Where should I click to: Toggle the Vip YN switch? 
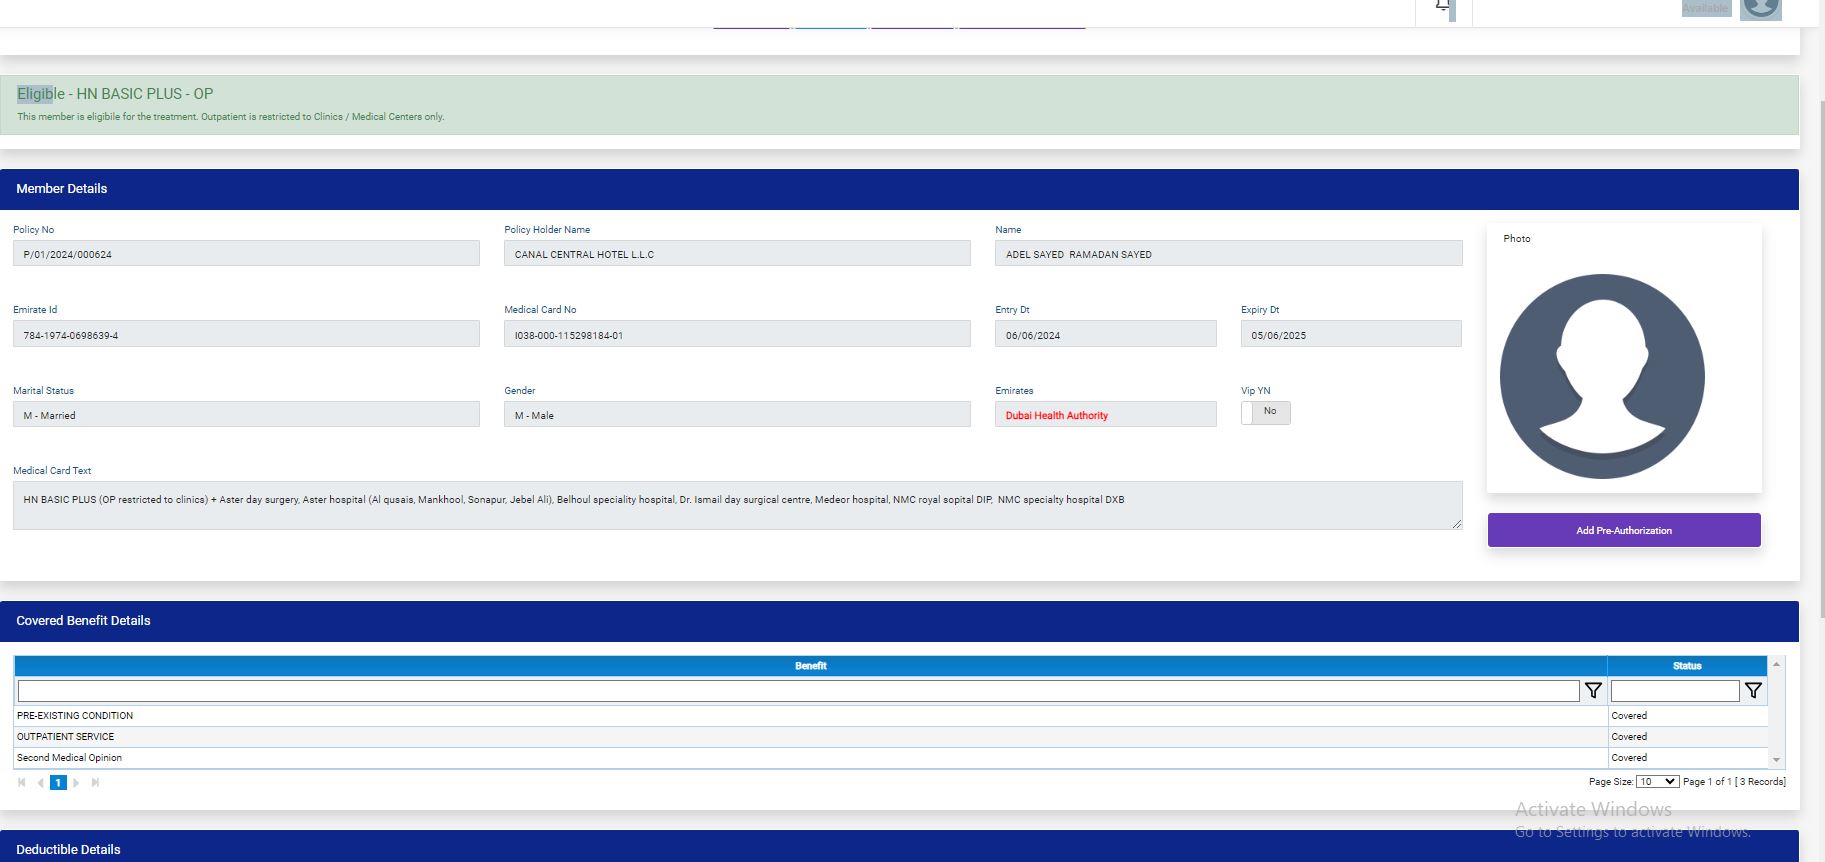click(x=1265, y=412)
